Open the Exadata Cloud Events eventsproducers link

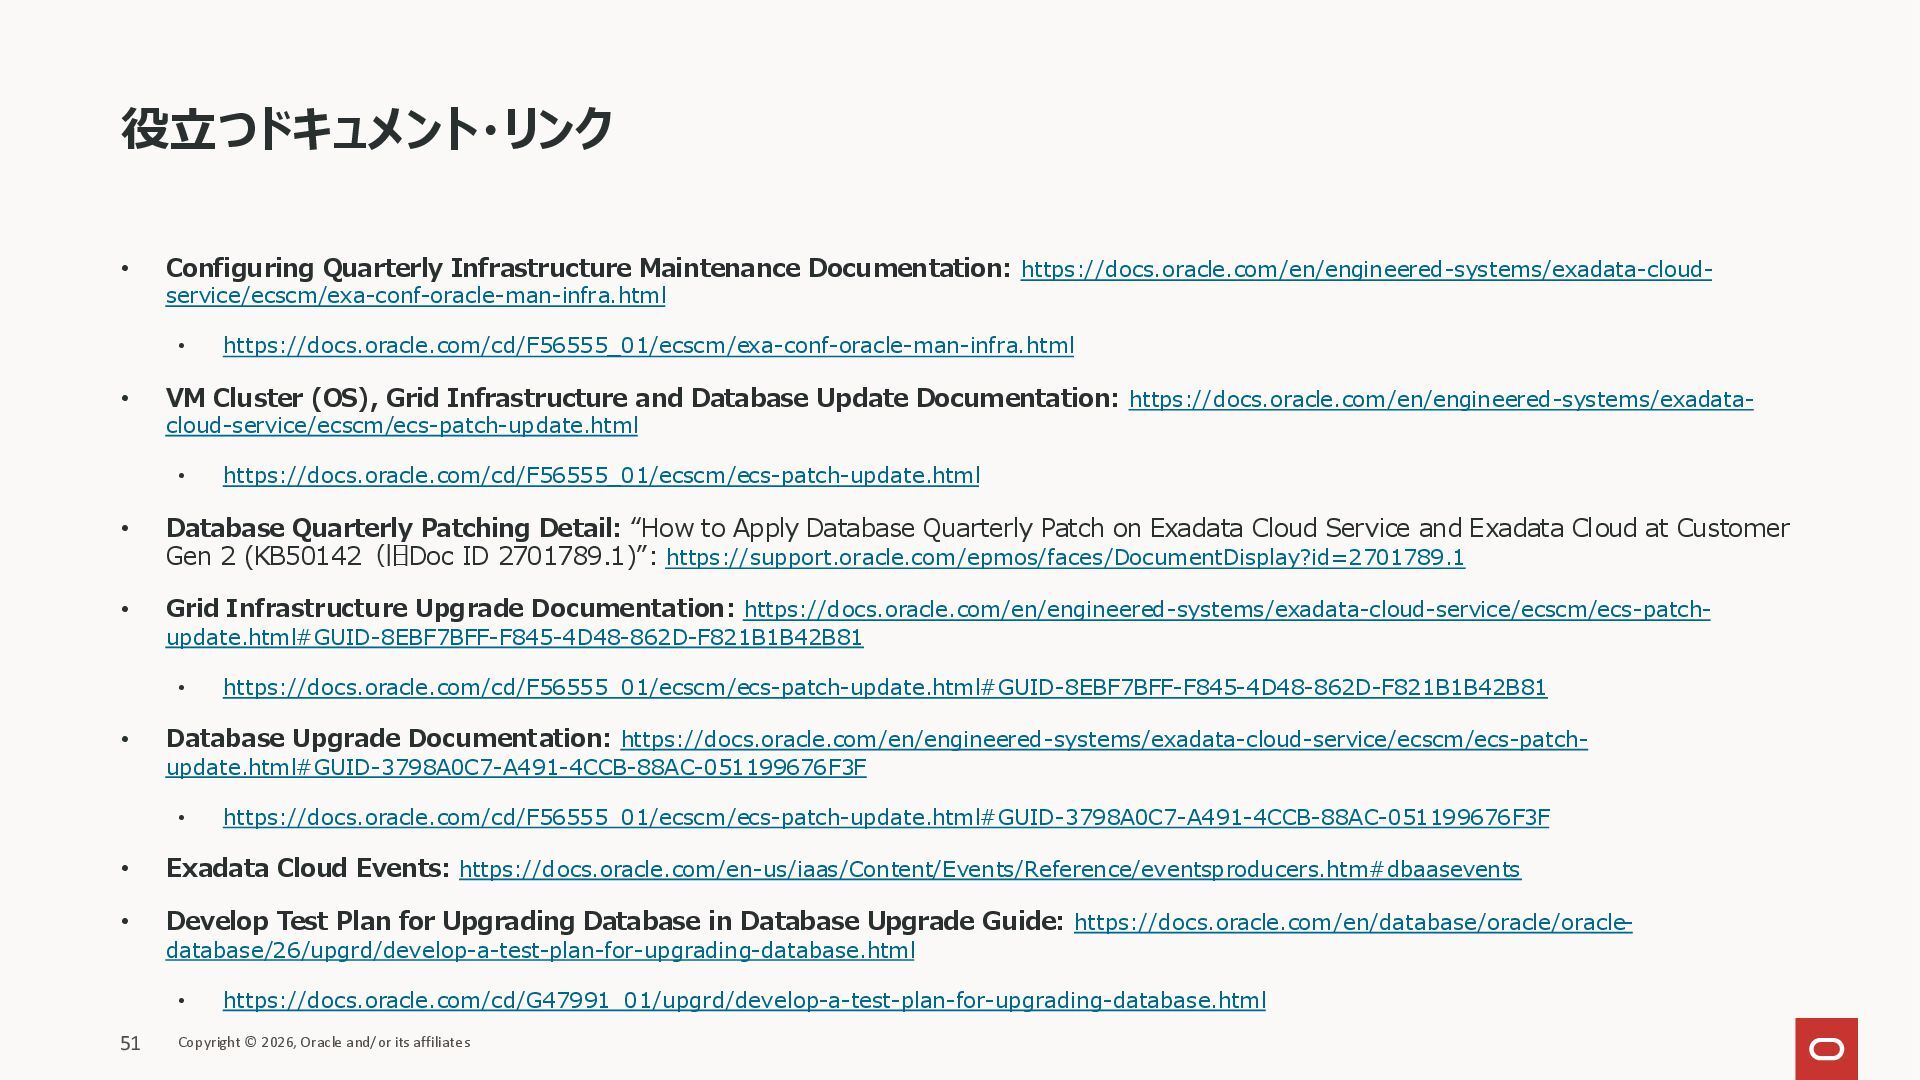tap(989, 870)
